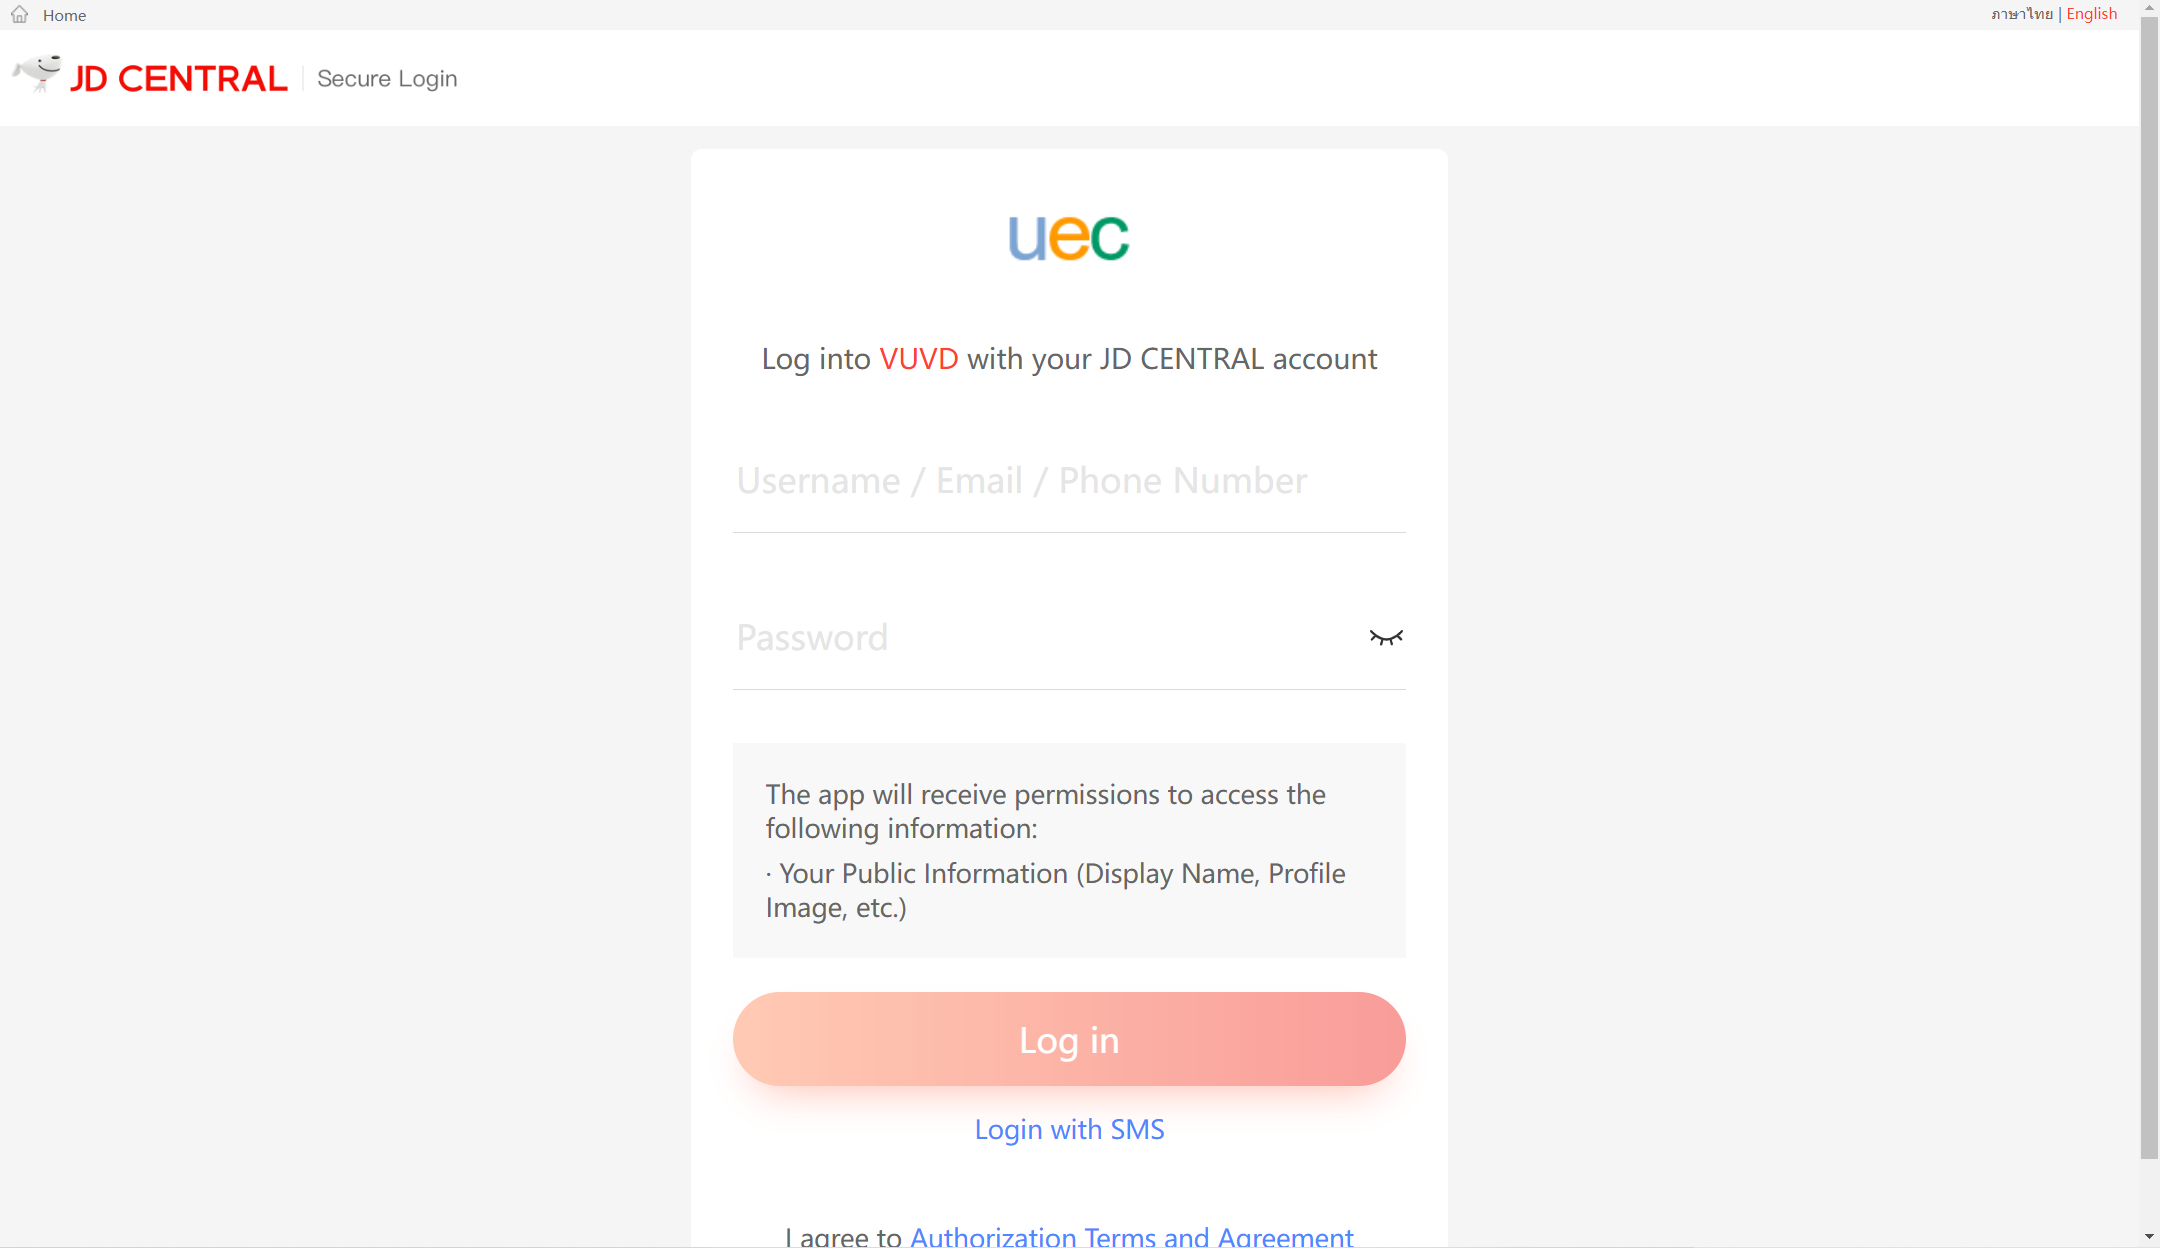
Task: Click the JD CENTRAL red wordmark
Action: (179, 79)
